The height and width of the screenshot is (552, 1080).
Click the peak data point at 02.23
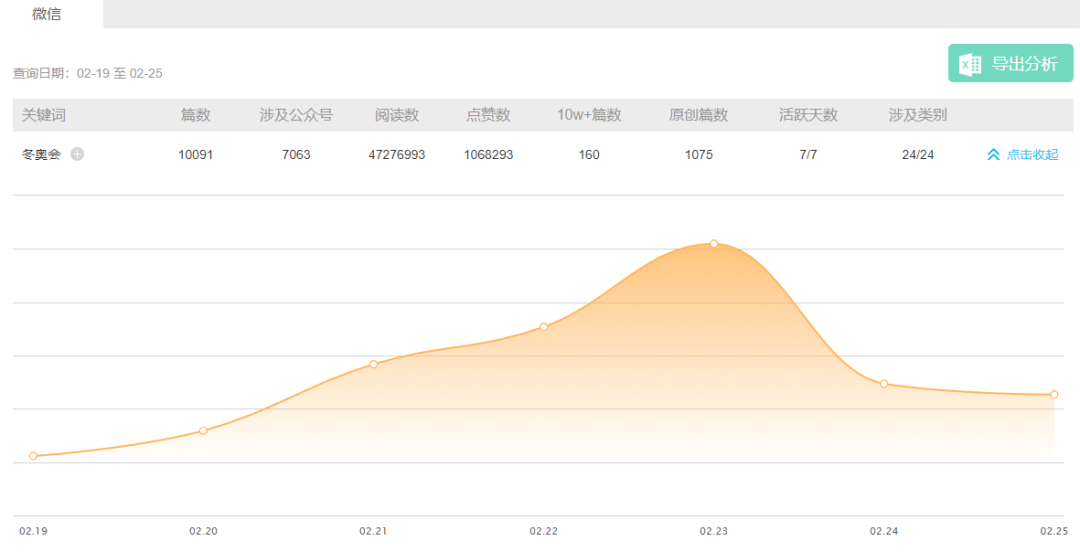(714, 244)
